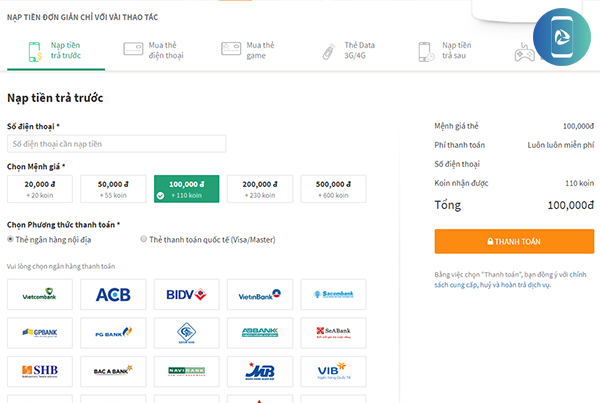Select the SHB bank logo
The image size is (600, 403).
pos(40,371)
